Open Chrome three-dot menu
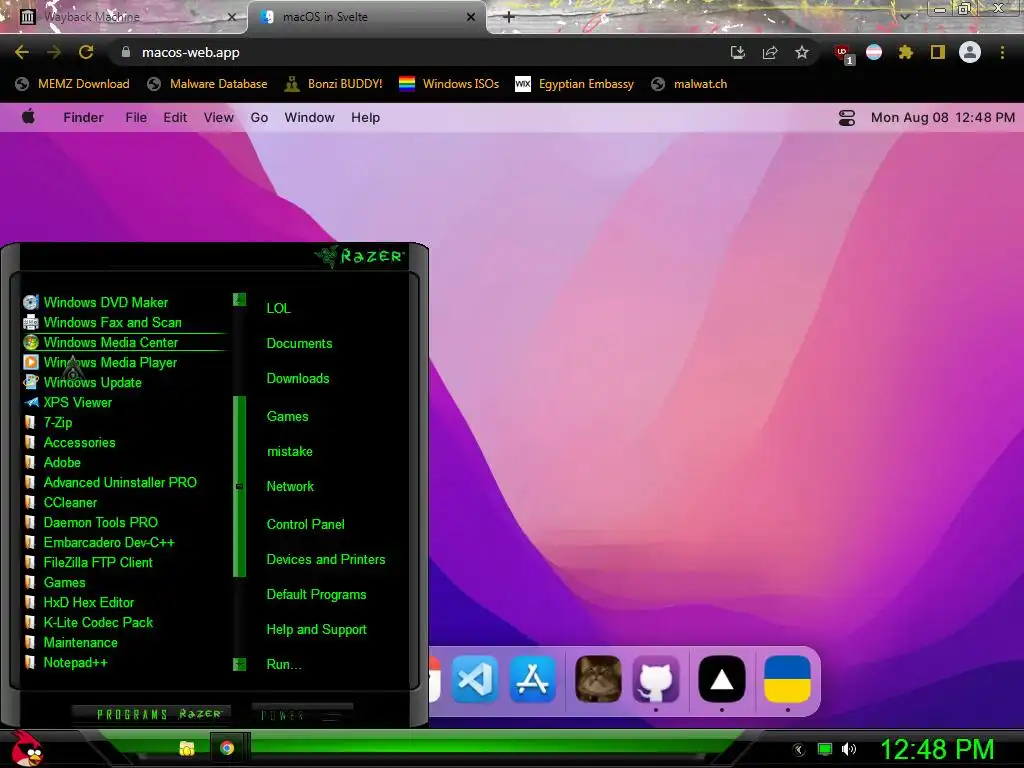The image size is (1024, 768). tap(1002, 52)
